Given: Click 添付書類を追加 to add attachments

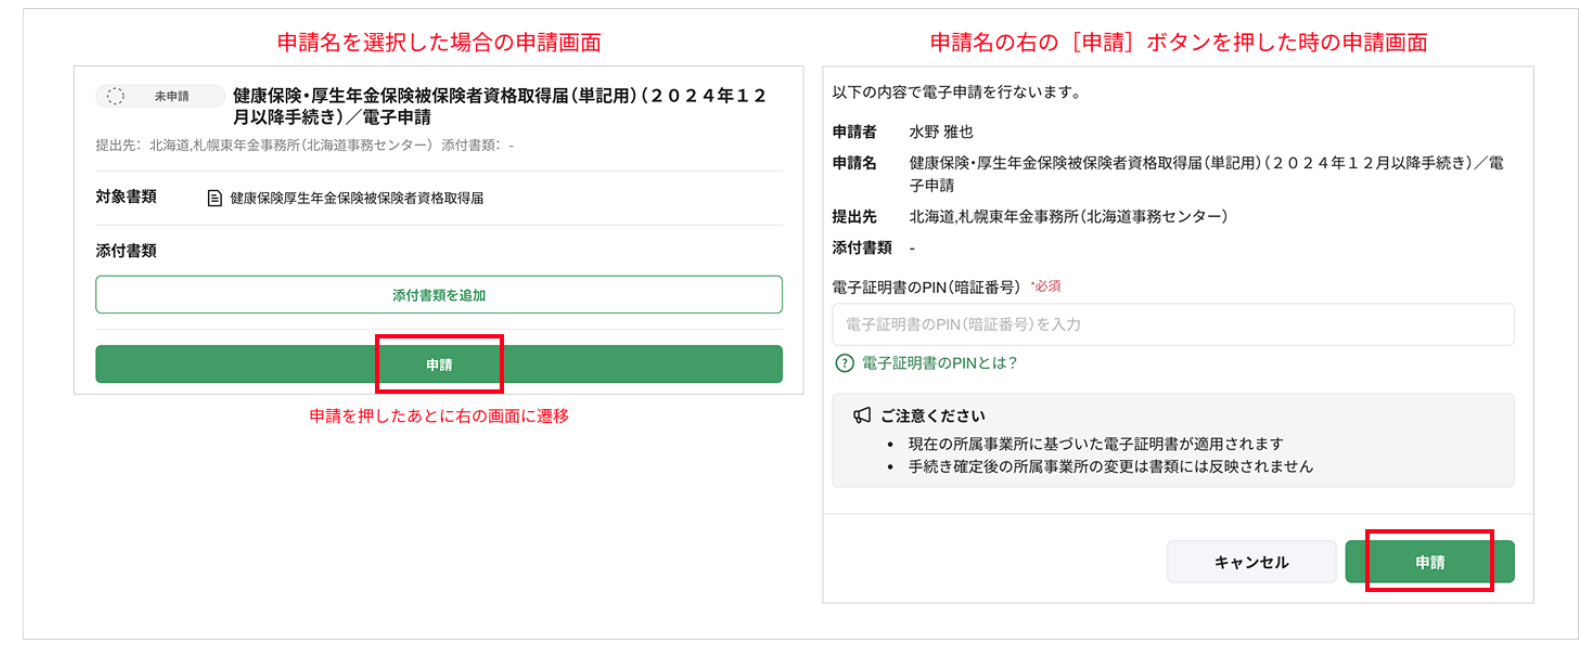Looking at the screenshot, I should [x=439, y=295].
